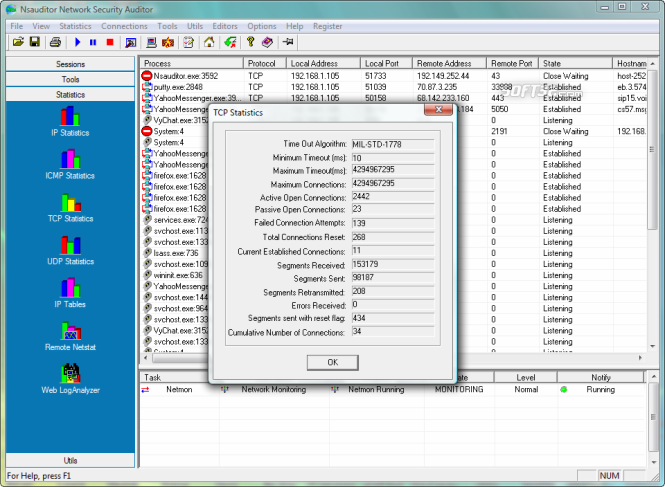Click the Notify column header in task pane

click(x=601, y=378)
